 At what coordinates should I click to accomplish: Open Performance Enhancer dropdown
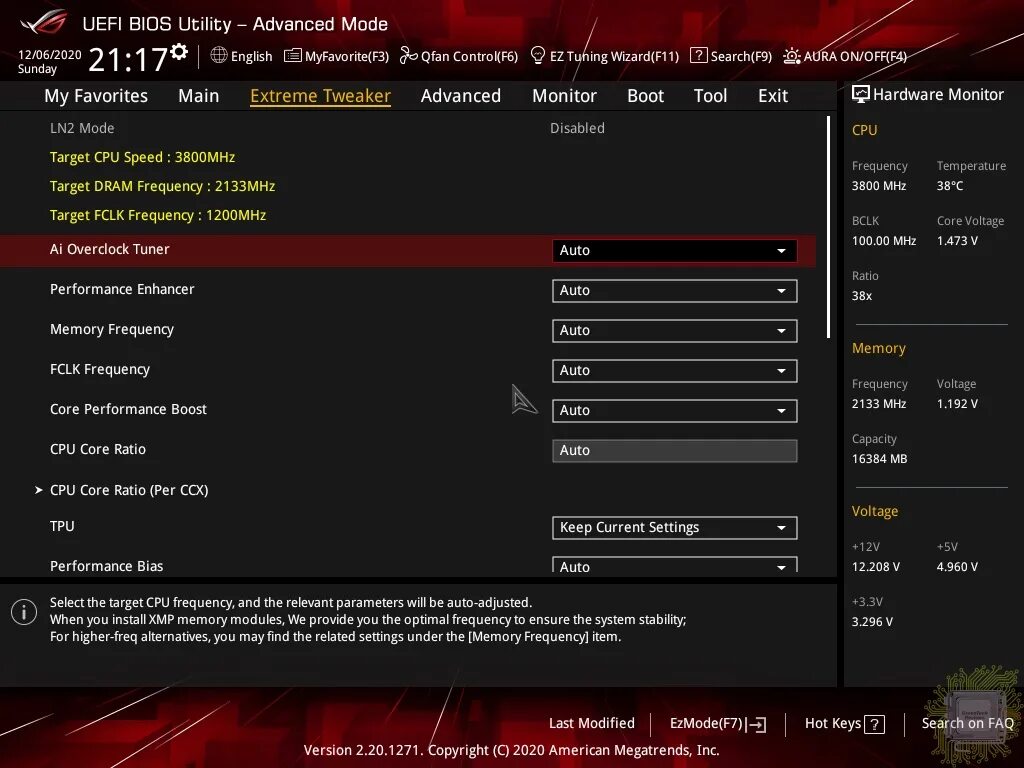675,291
